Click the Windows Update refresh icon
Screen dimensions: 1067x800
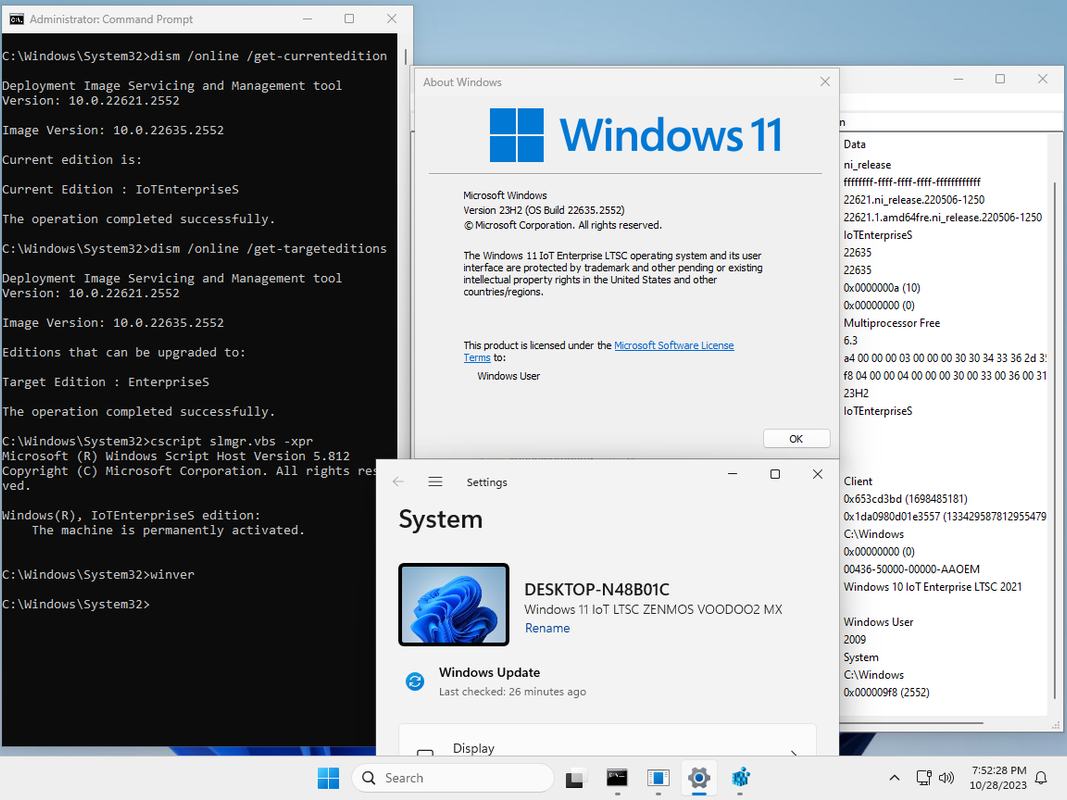click(x=415, y=681)
